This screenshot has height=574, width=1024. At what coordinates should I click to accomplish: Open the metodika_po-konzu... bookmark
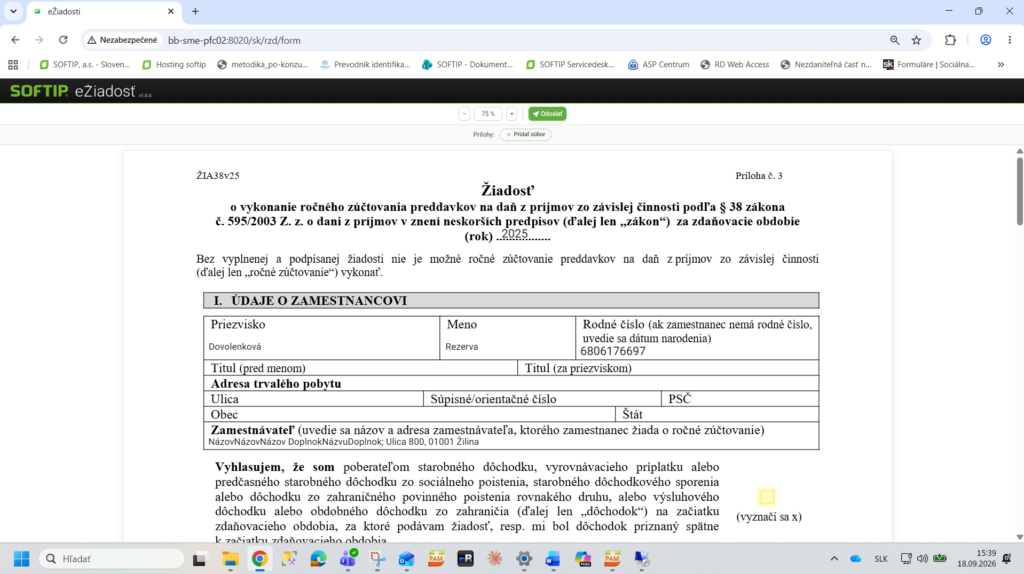pyautogui.click(x=263, y=65)
